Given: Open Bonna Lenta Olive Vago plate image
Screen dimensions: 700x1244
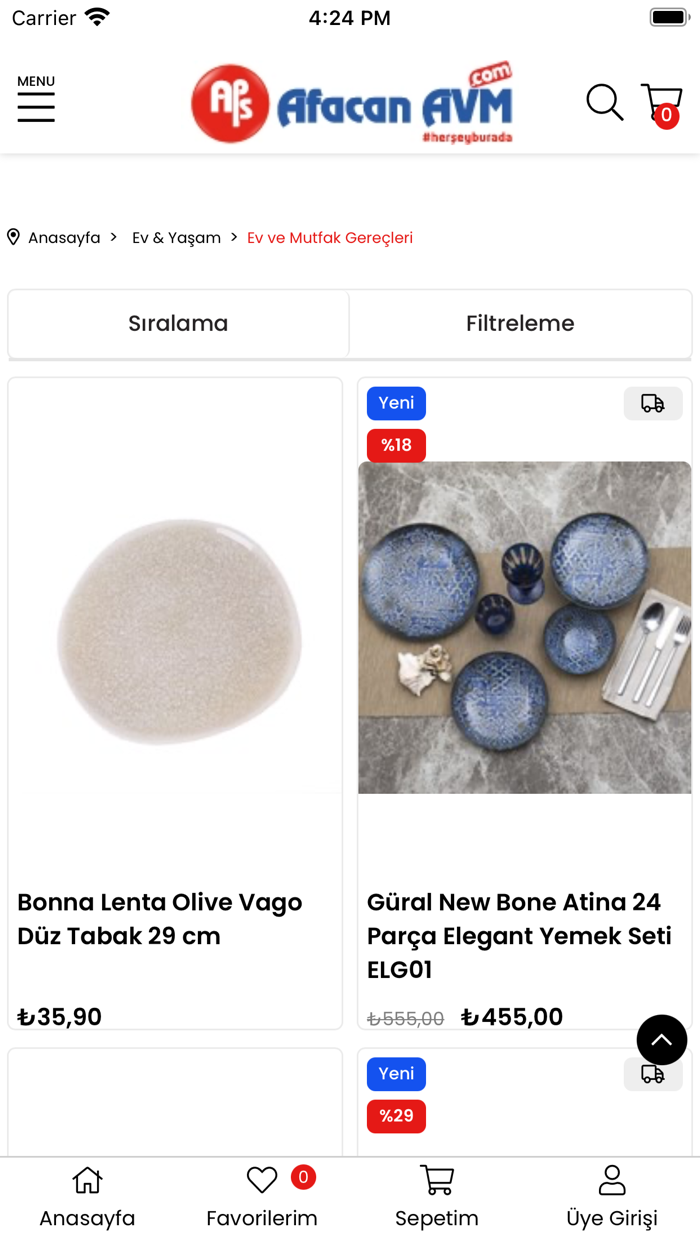Looking at the screenshot, I should coord(175,630).
